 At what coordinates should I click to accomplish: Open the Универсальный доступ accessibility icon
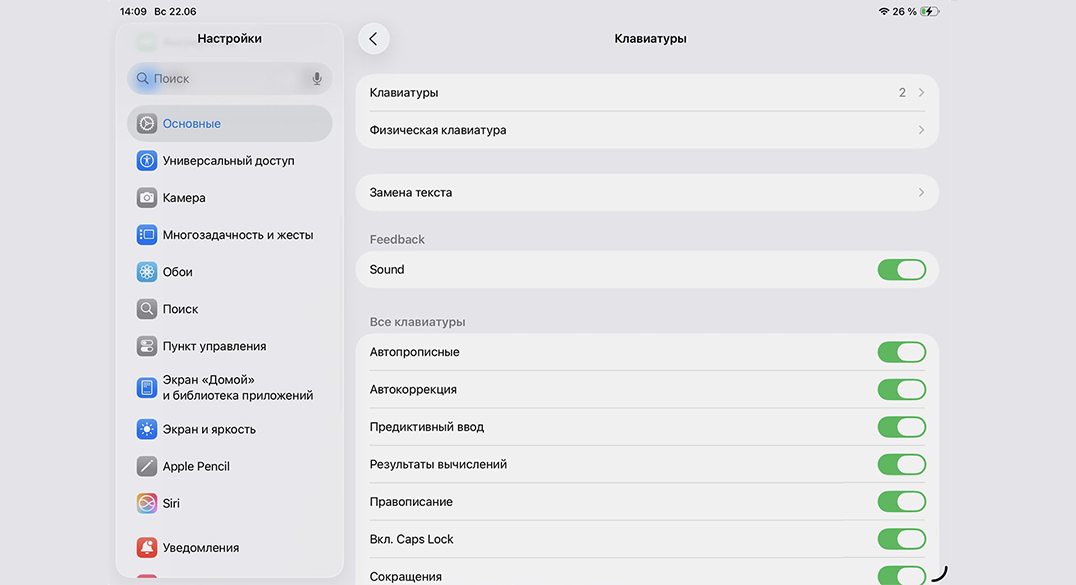click(147, 161)
